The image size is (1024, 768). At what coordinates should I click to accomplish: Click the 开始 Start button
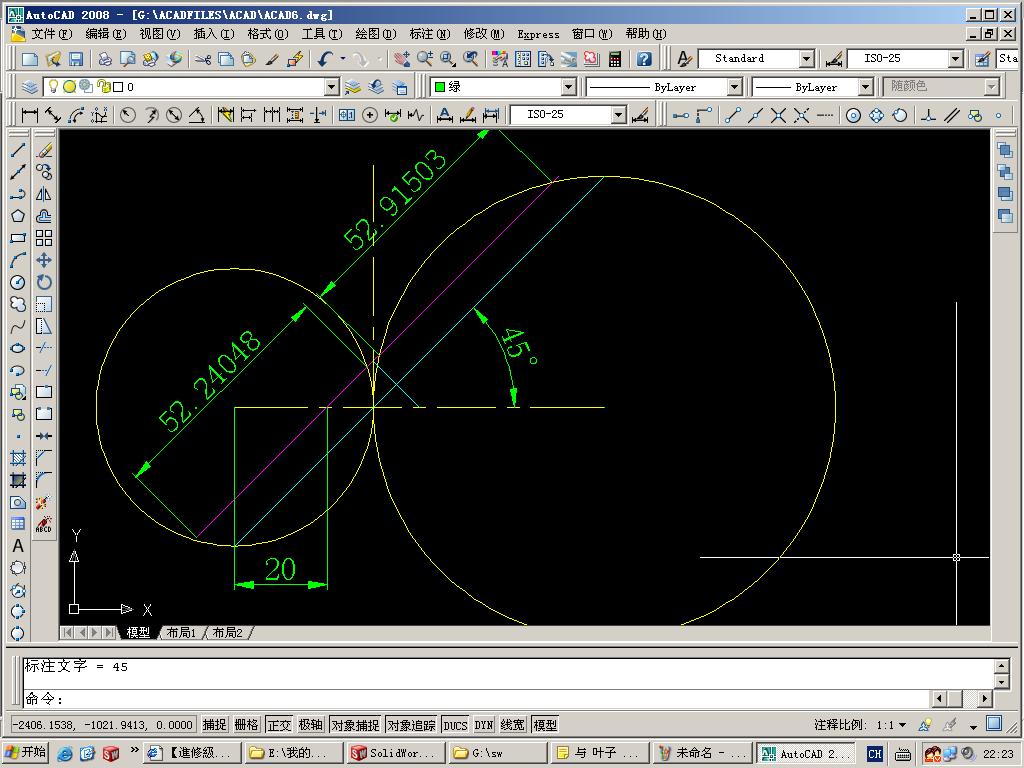pyautogui.click(x=26, y=752)
